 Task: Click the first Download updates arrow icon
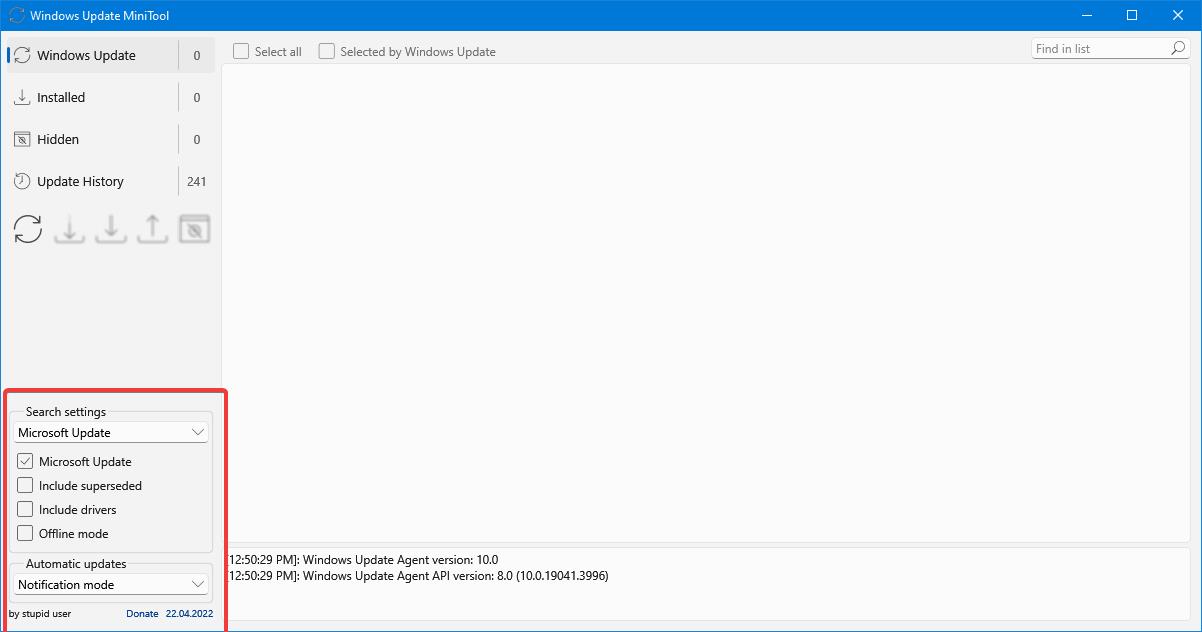point(69,229)
